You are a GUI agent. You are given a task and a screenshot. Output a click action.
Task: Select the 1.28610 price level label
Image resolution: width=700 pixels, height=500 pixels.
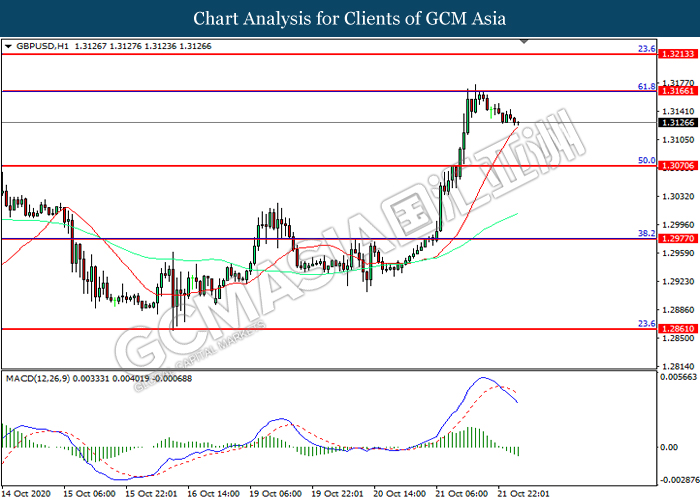point(678,329)
